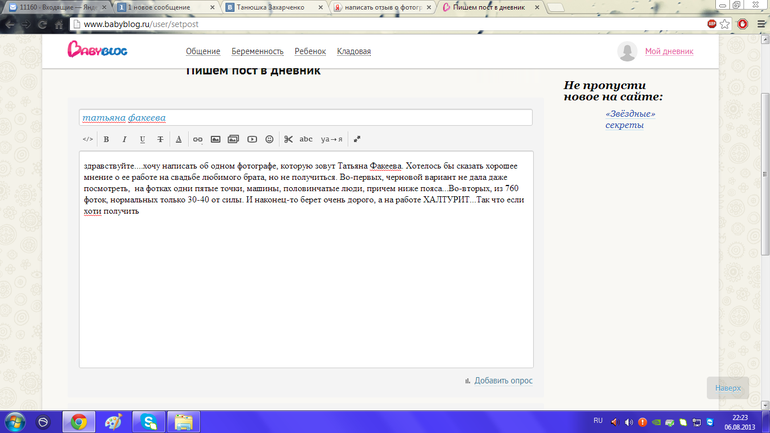Insert a photo gallery icon
770x433 pixels.
click(x=233, y=139)
